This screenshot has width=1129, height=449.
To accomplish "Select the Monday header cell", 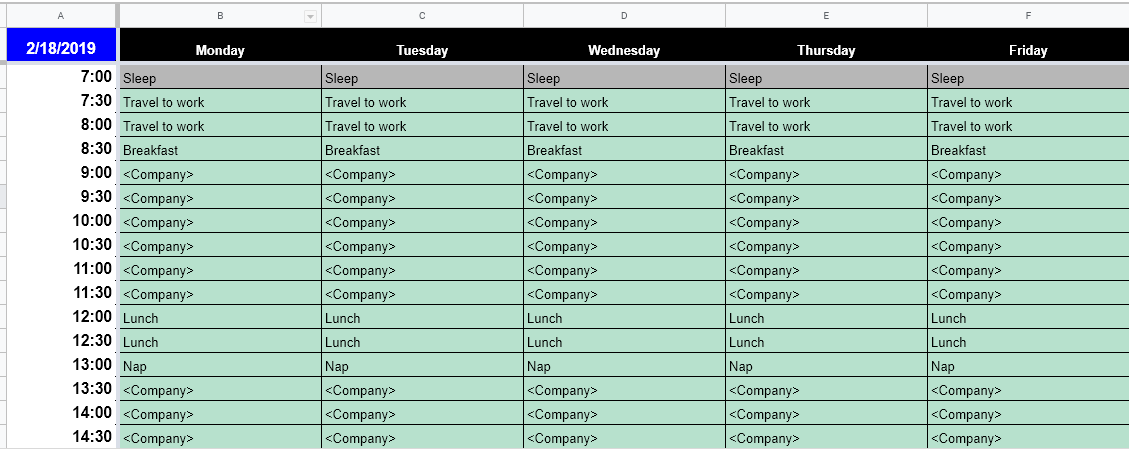I will [220, 50].
